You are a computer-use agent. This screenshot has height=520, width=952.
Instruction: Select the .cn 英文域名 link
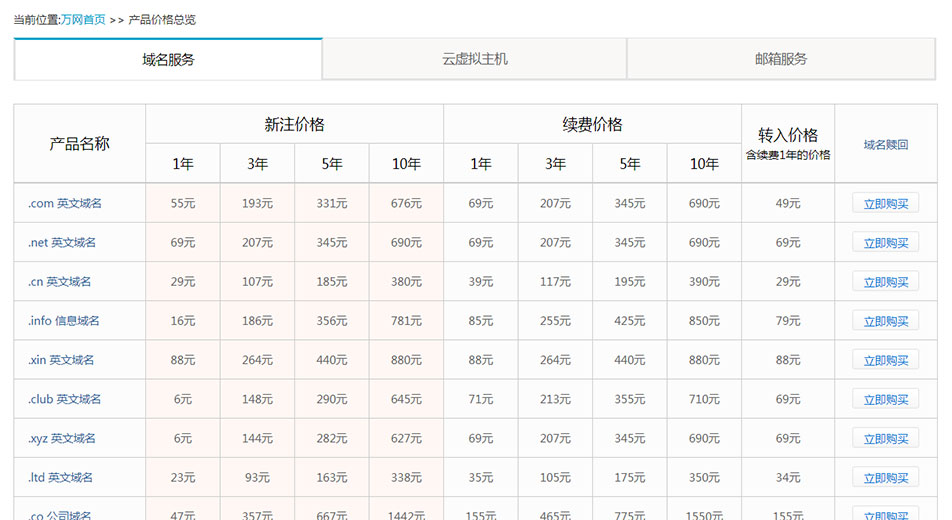[59, 282]
